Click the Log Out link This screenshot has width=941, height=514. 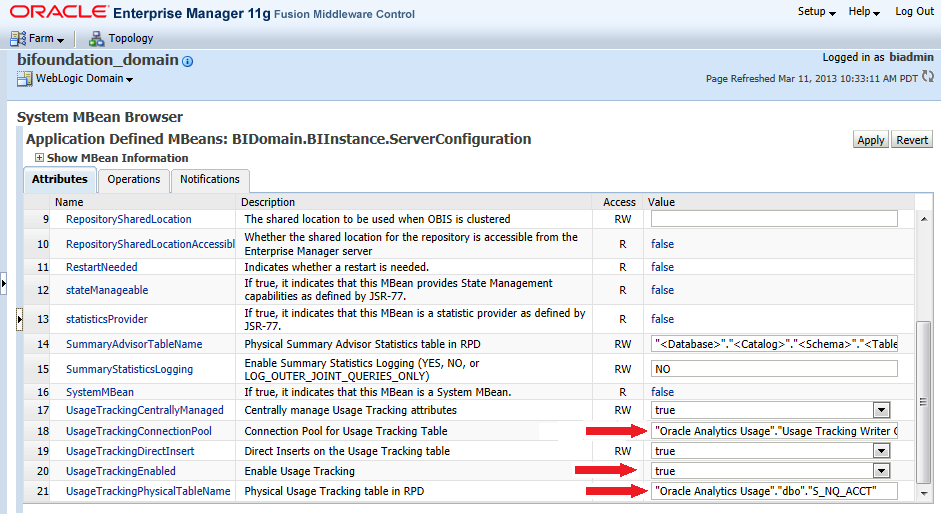(x=915, y=11)
